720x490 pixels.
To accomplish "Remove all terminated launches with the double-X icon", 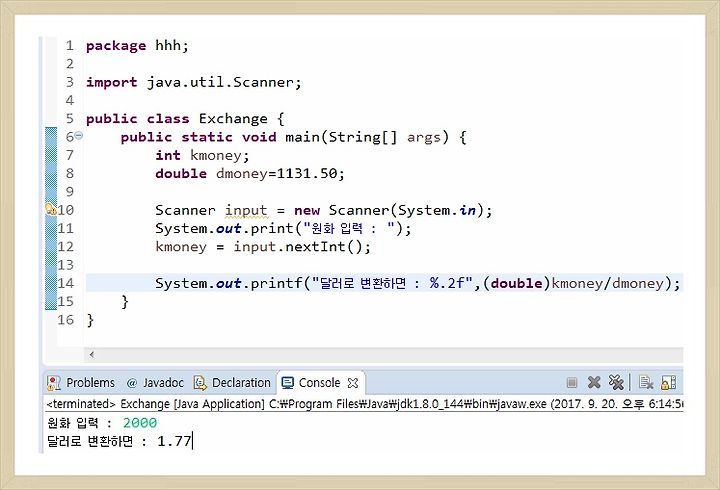I will (x=616, y=382).
